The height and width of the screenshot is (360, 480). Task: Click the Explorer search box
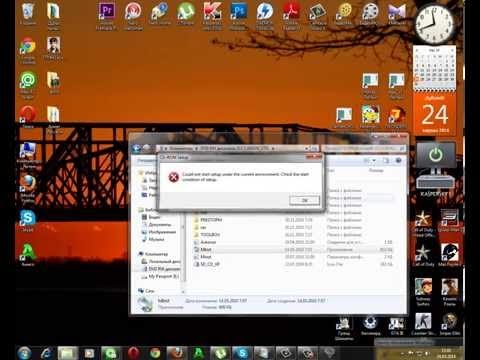point(364,148)
